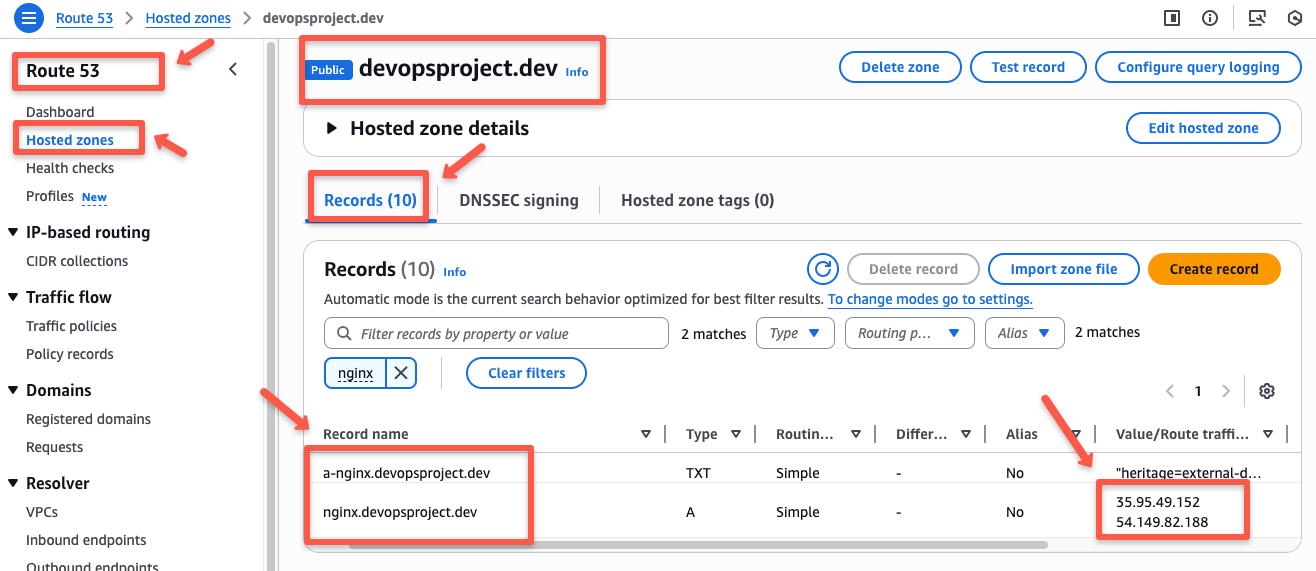Click the Create record button
Viewport: 1316px width, 571px height.
click(1214, 269)
